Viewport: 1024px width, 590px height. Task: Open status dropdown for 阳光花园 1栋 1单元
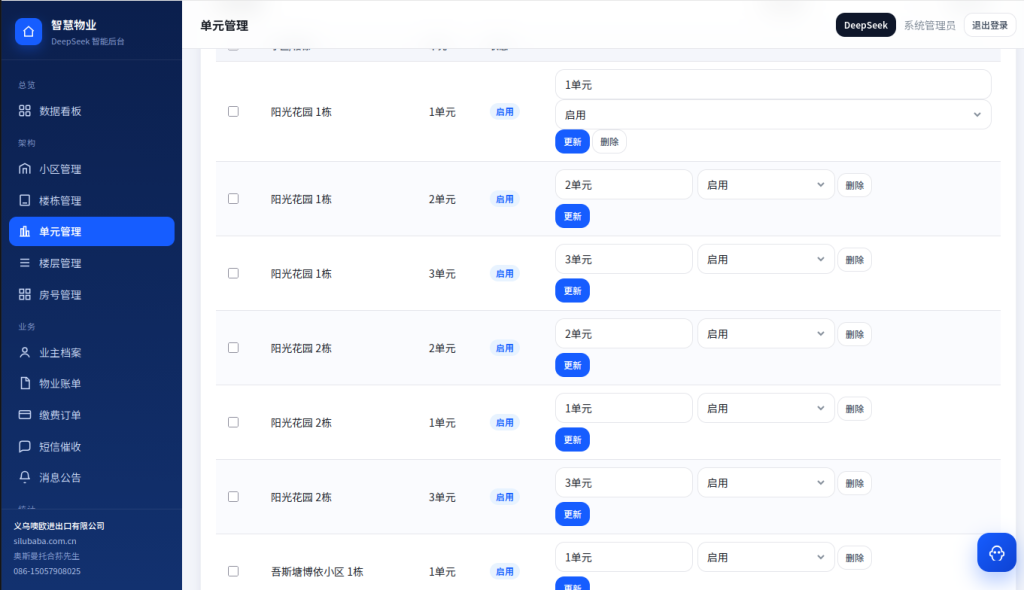pos(773,114)
